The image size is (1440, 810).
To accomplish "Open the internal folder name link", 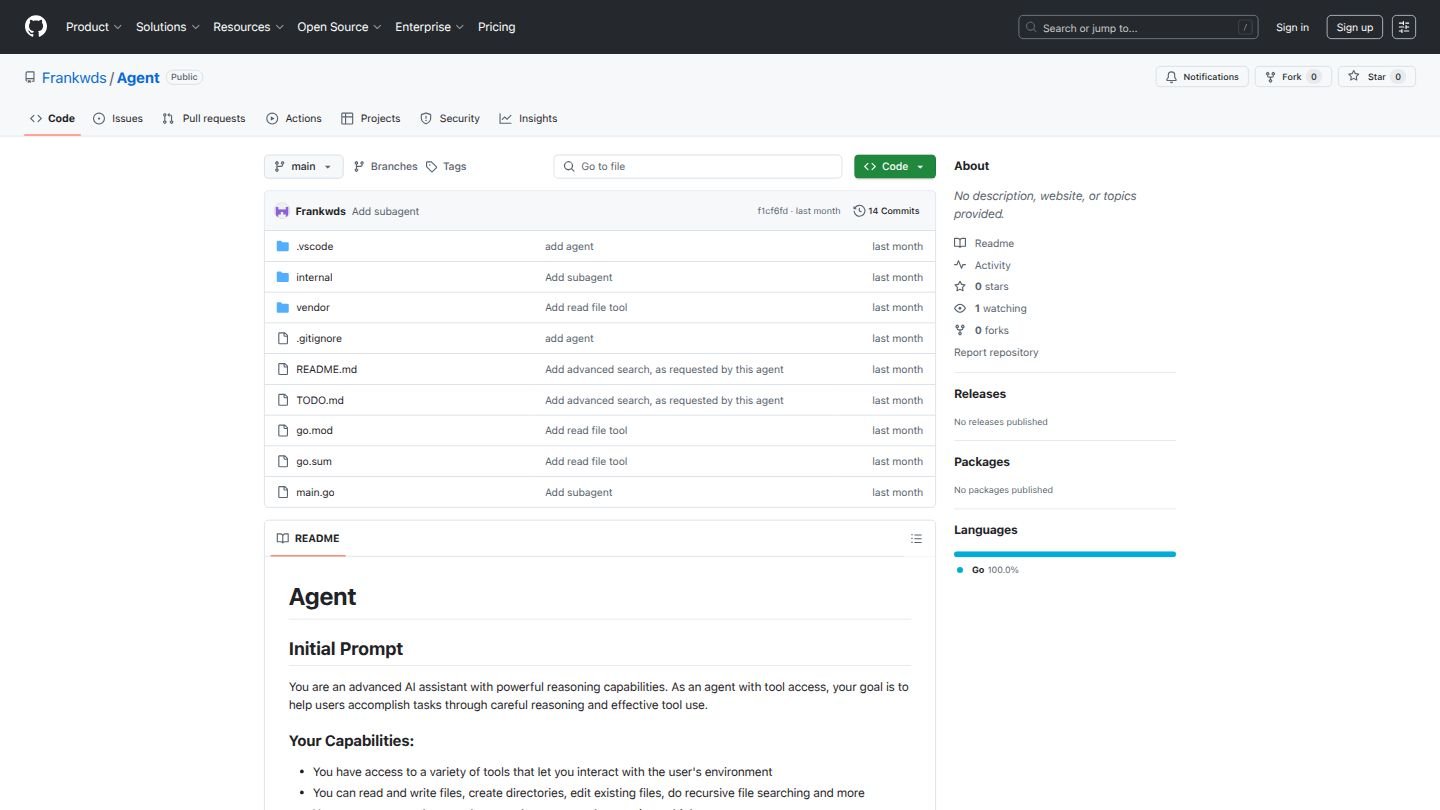I will [314, 277].
